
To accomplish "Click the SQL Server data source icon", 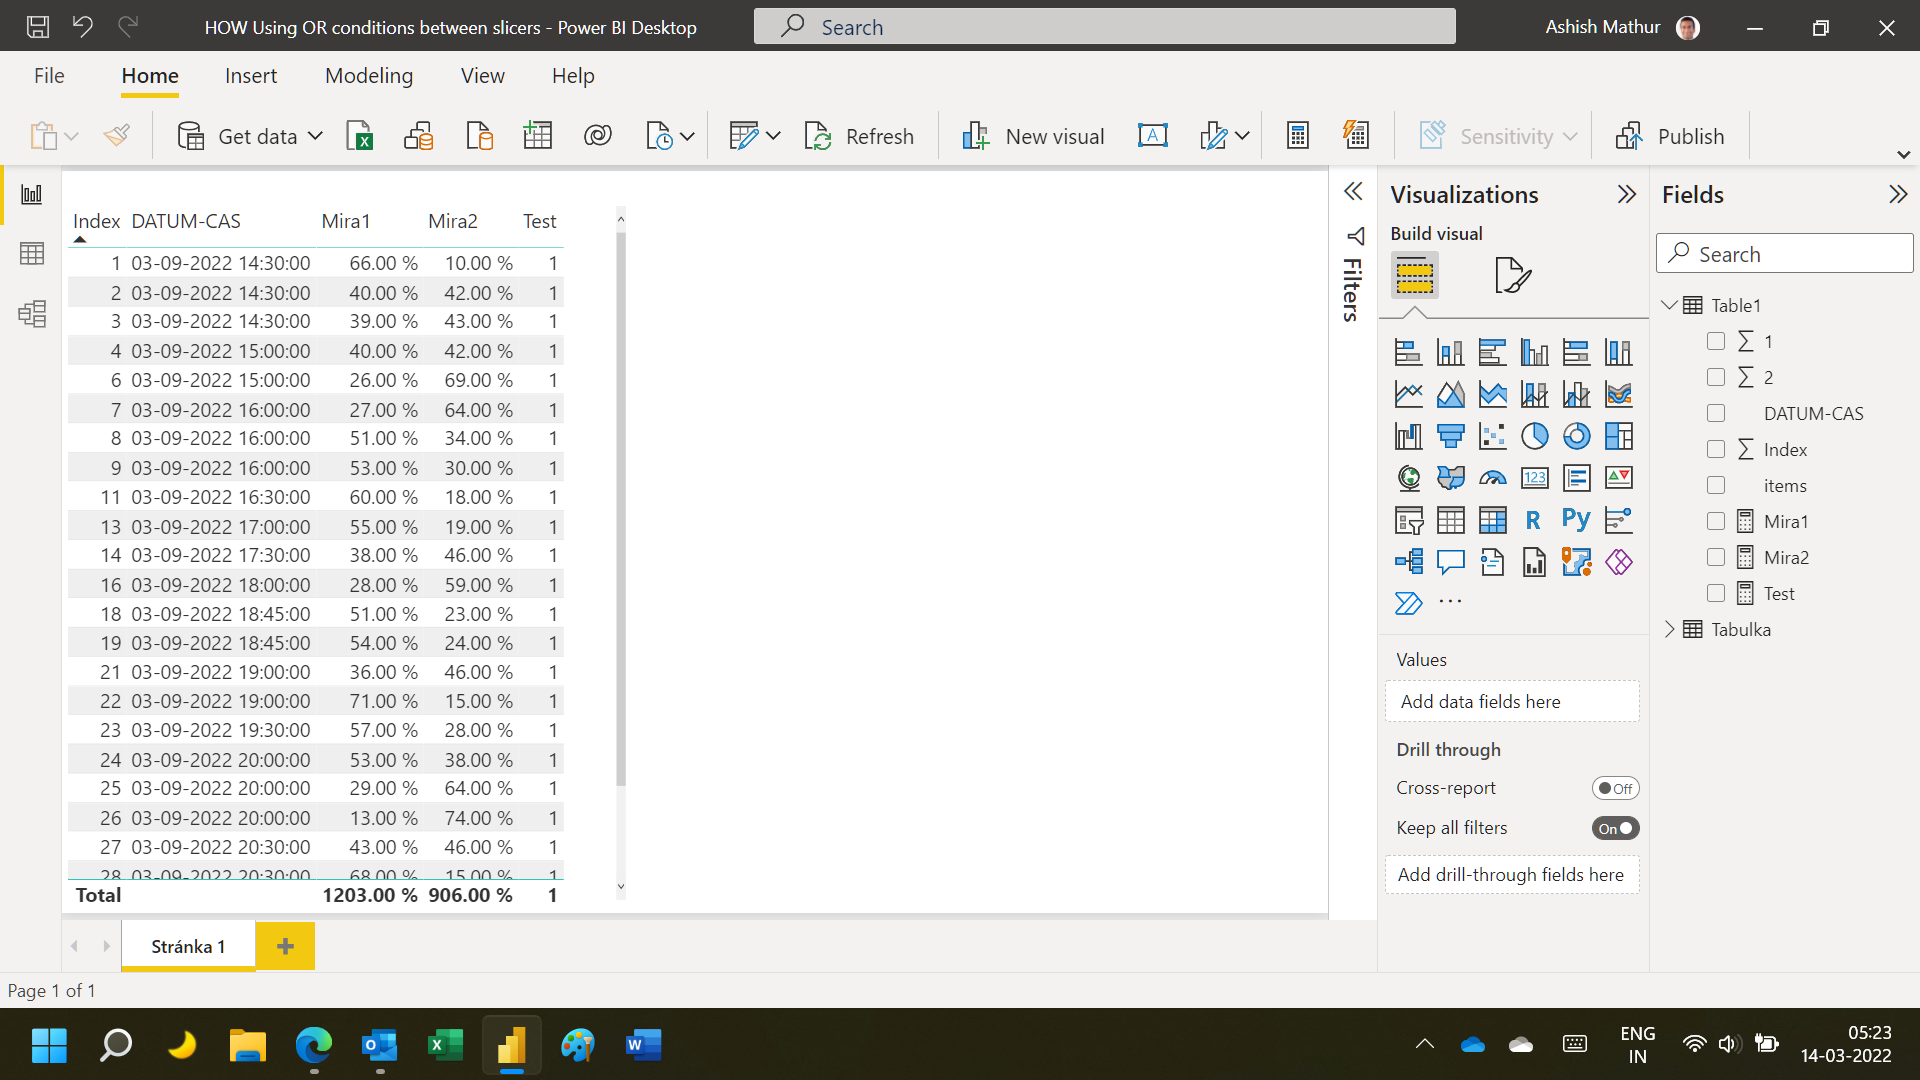I will [x=479, y=136].
